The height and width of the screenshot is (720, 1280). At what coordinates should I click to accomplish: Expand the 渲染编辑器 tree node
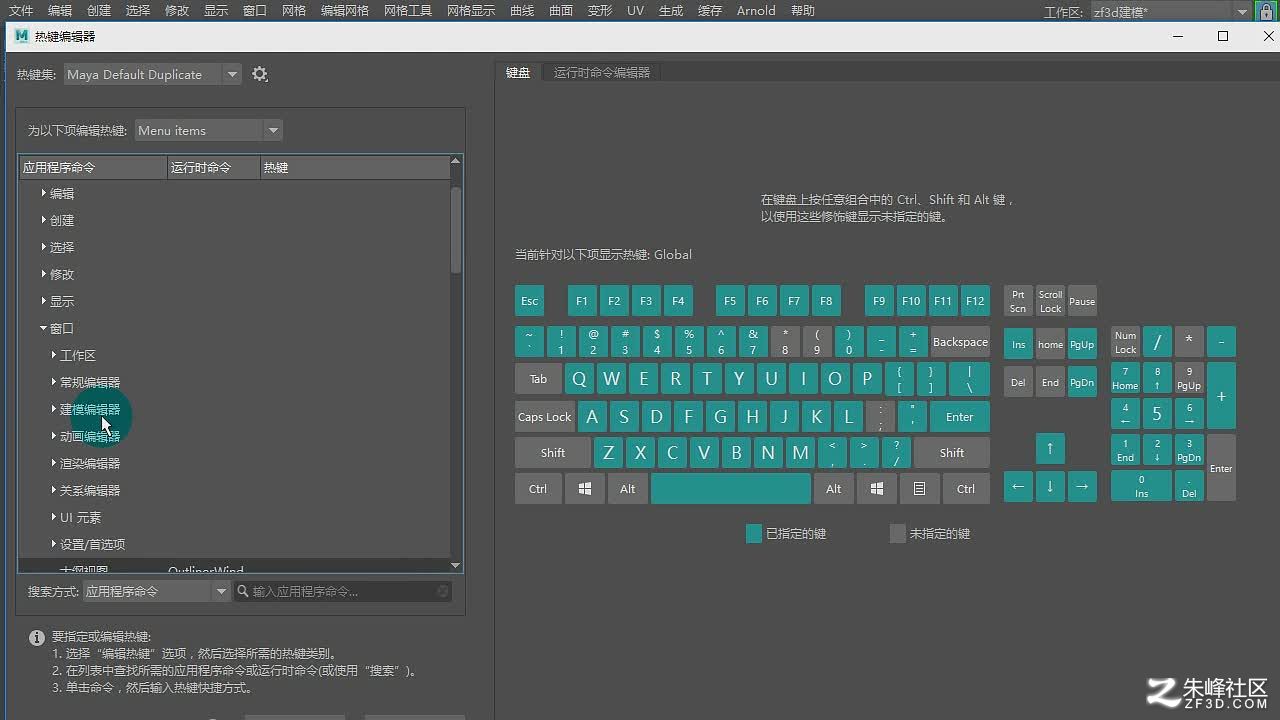coord(54,463)
